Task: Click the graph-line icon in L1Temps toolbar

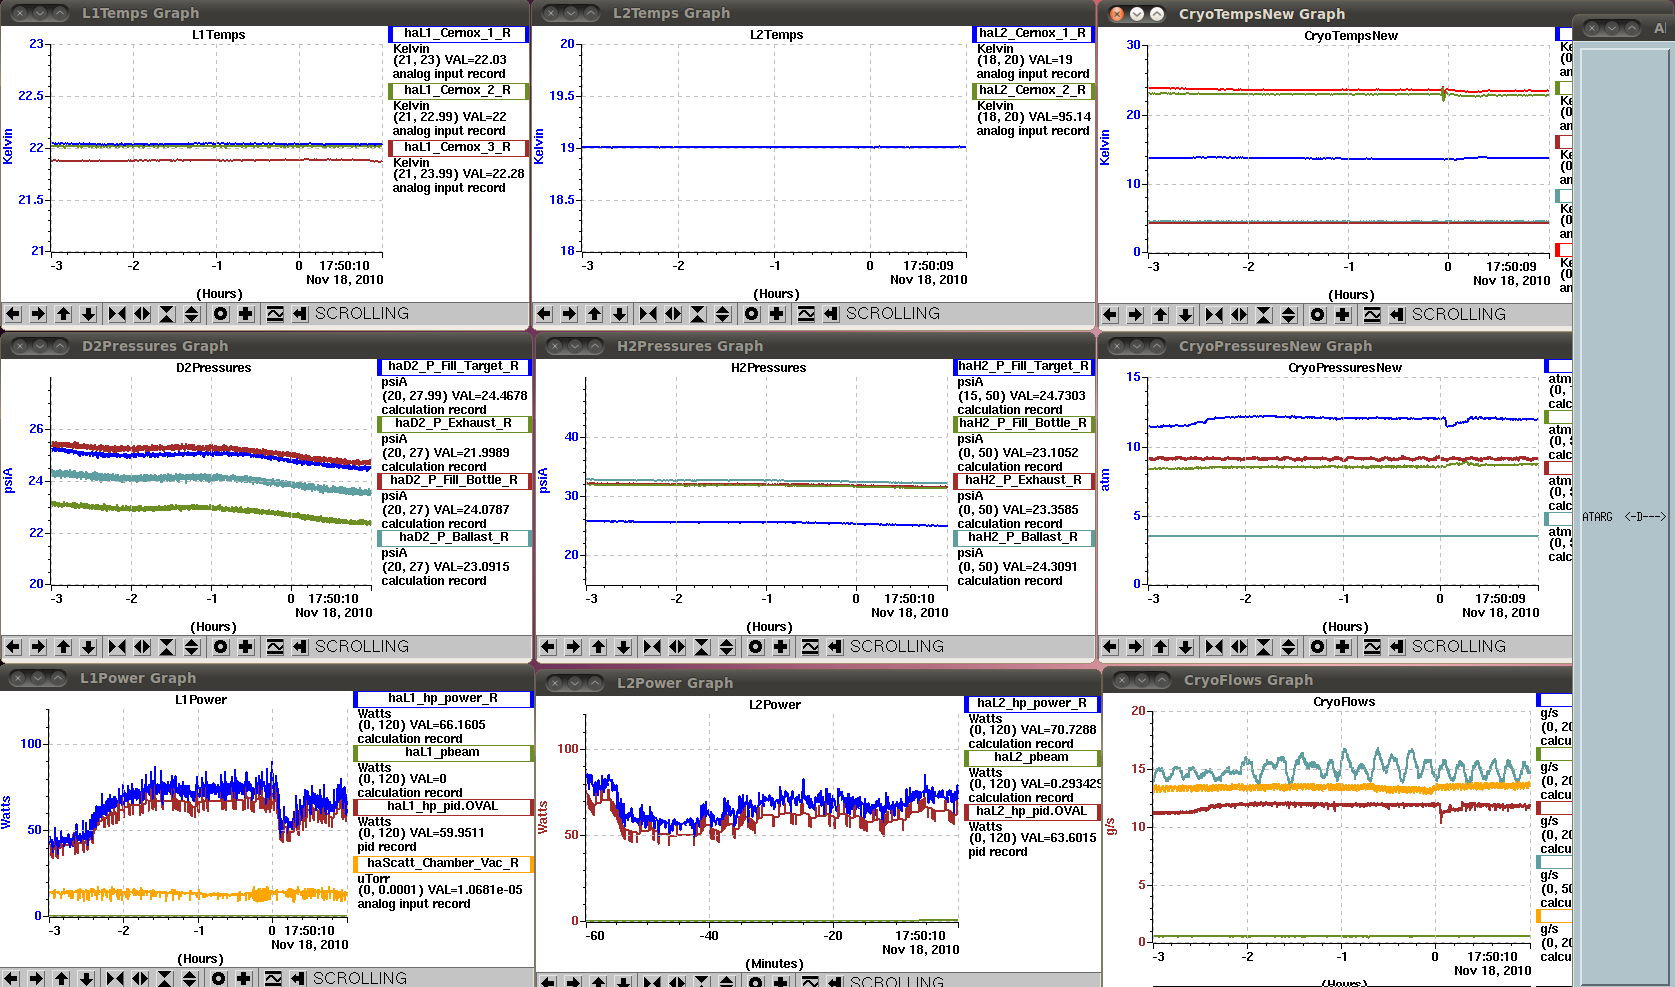Action: click(275, 314)
